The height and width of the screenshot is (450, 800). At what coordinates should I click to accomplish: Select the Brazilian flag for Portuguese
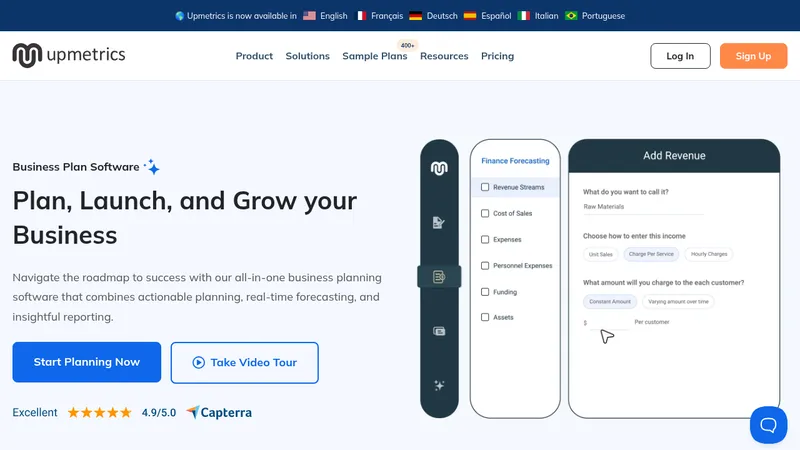[x=571, y=16]
